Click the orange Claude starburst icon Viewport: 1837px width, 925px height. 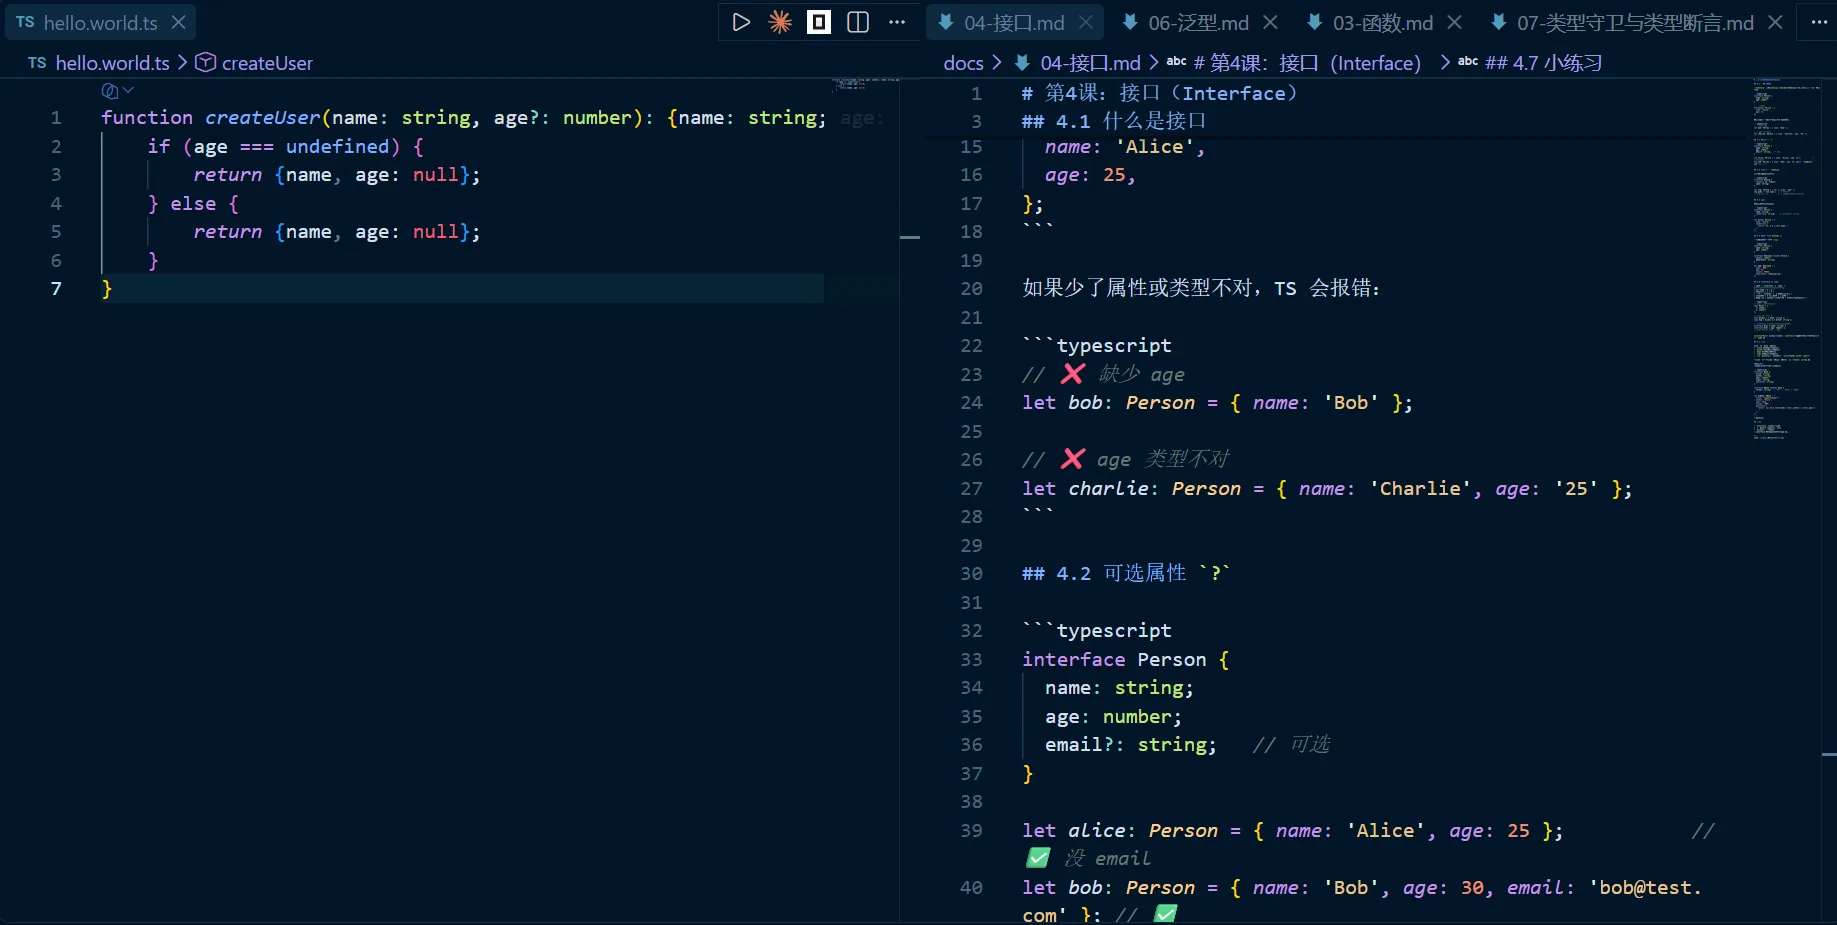780,22
